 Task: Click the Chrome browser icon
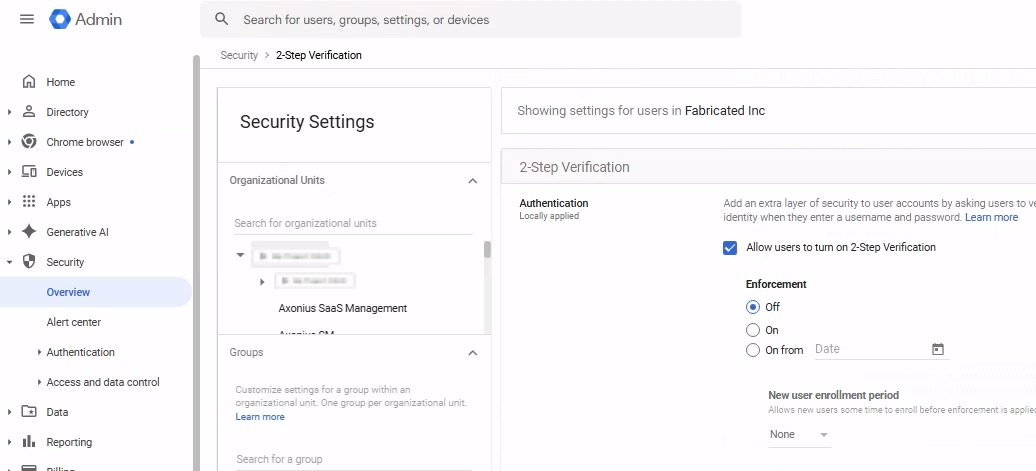coord(29,142)
